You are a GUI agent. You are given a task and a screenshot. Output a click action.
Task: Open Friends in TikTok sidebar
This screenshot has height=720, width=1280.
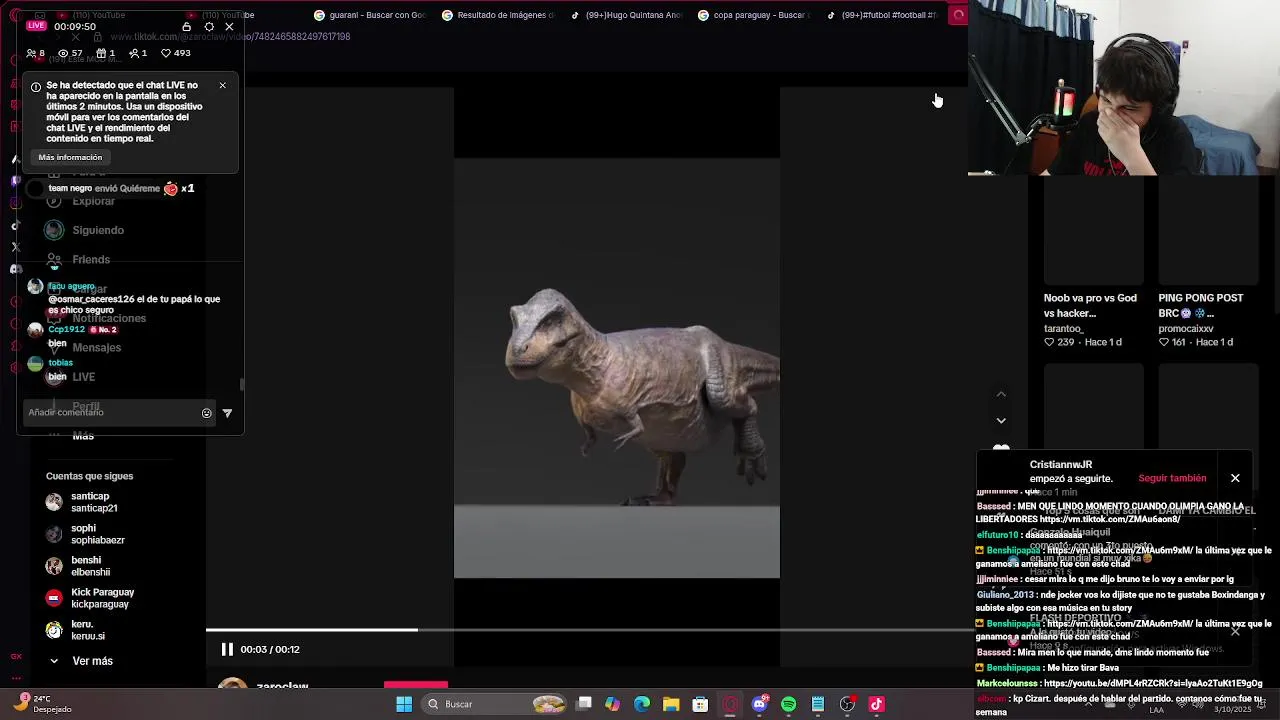pyautogui.click(x=91, y=259)
